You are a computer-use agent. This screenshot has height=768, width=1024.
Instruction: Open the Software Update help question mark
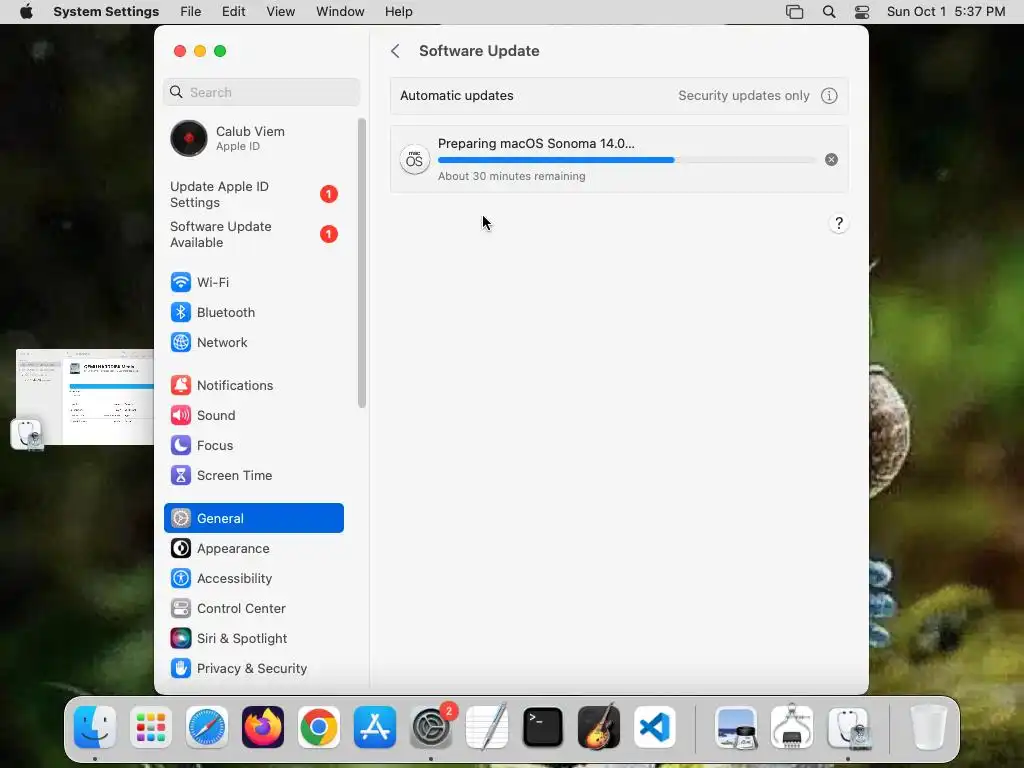[x=839, y=223]
